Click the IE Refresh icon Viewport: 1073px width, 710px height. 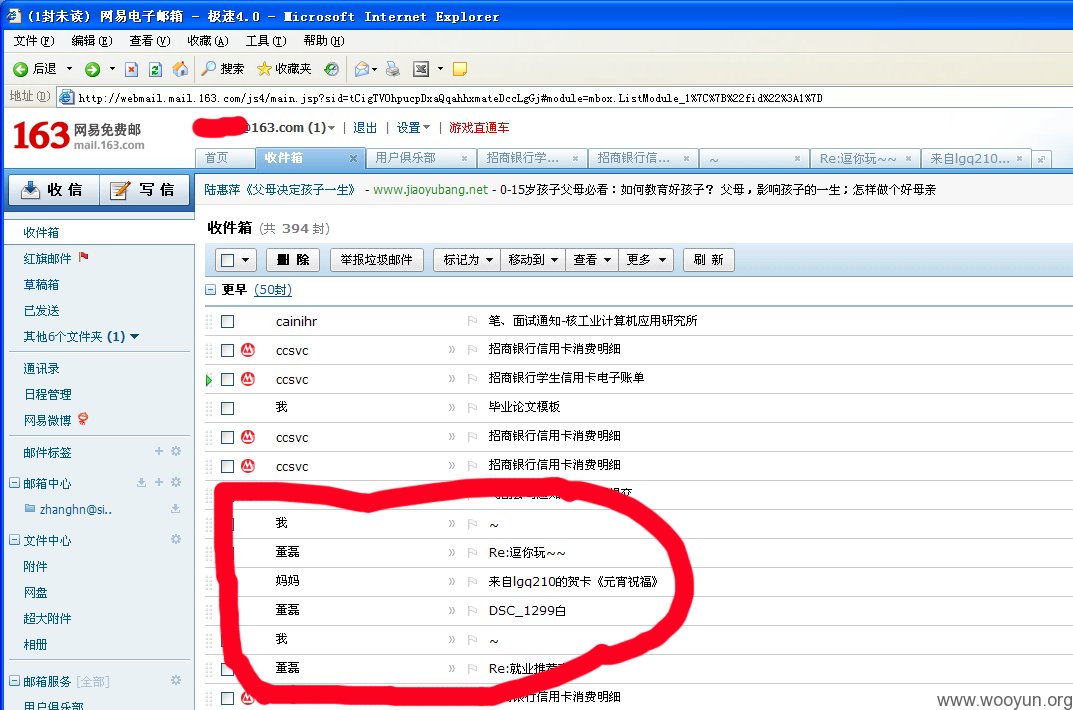[155, 69]
